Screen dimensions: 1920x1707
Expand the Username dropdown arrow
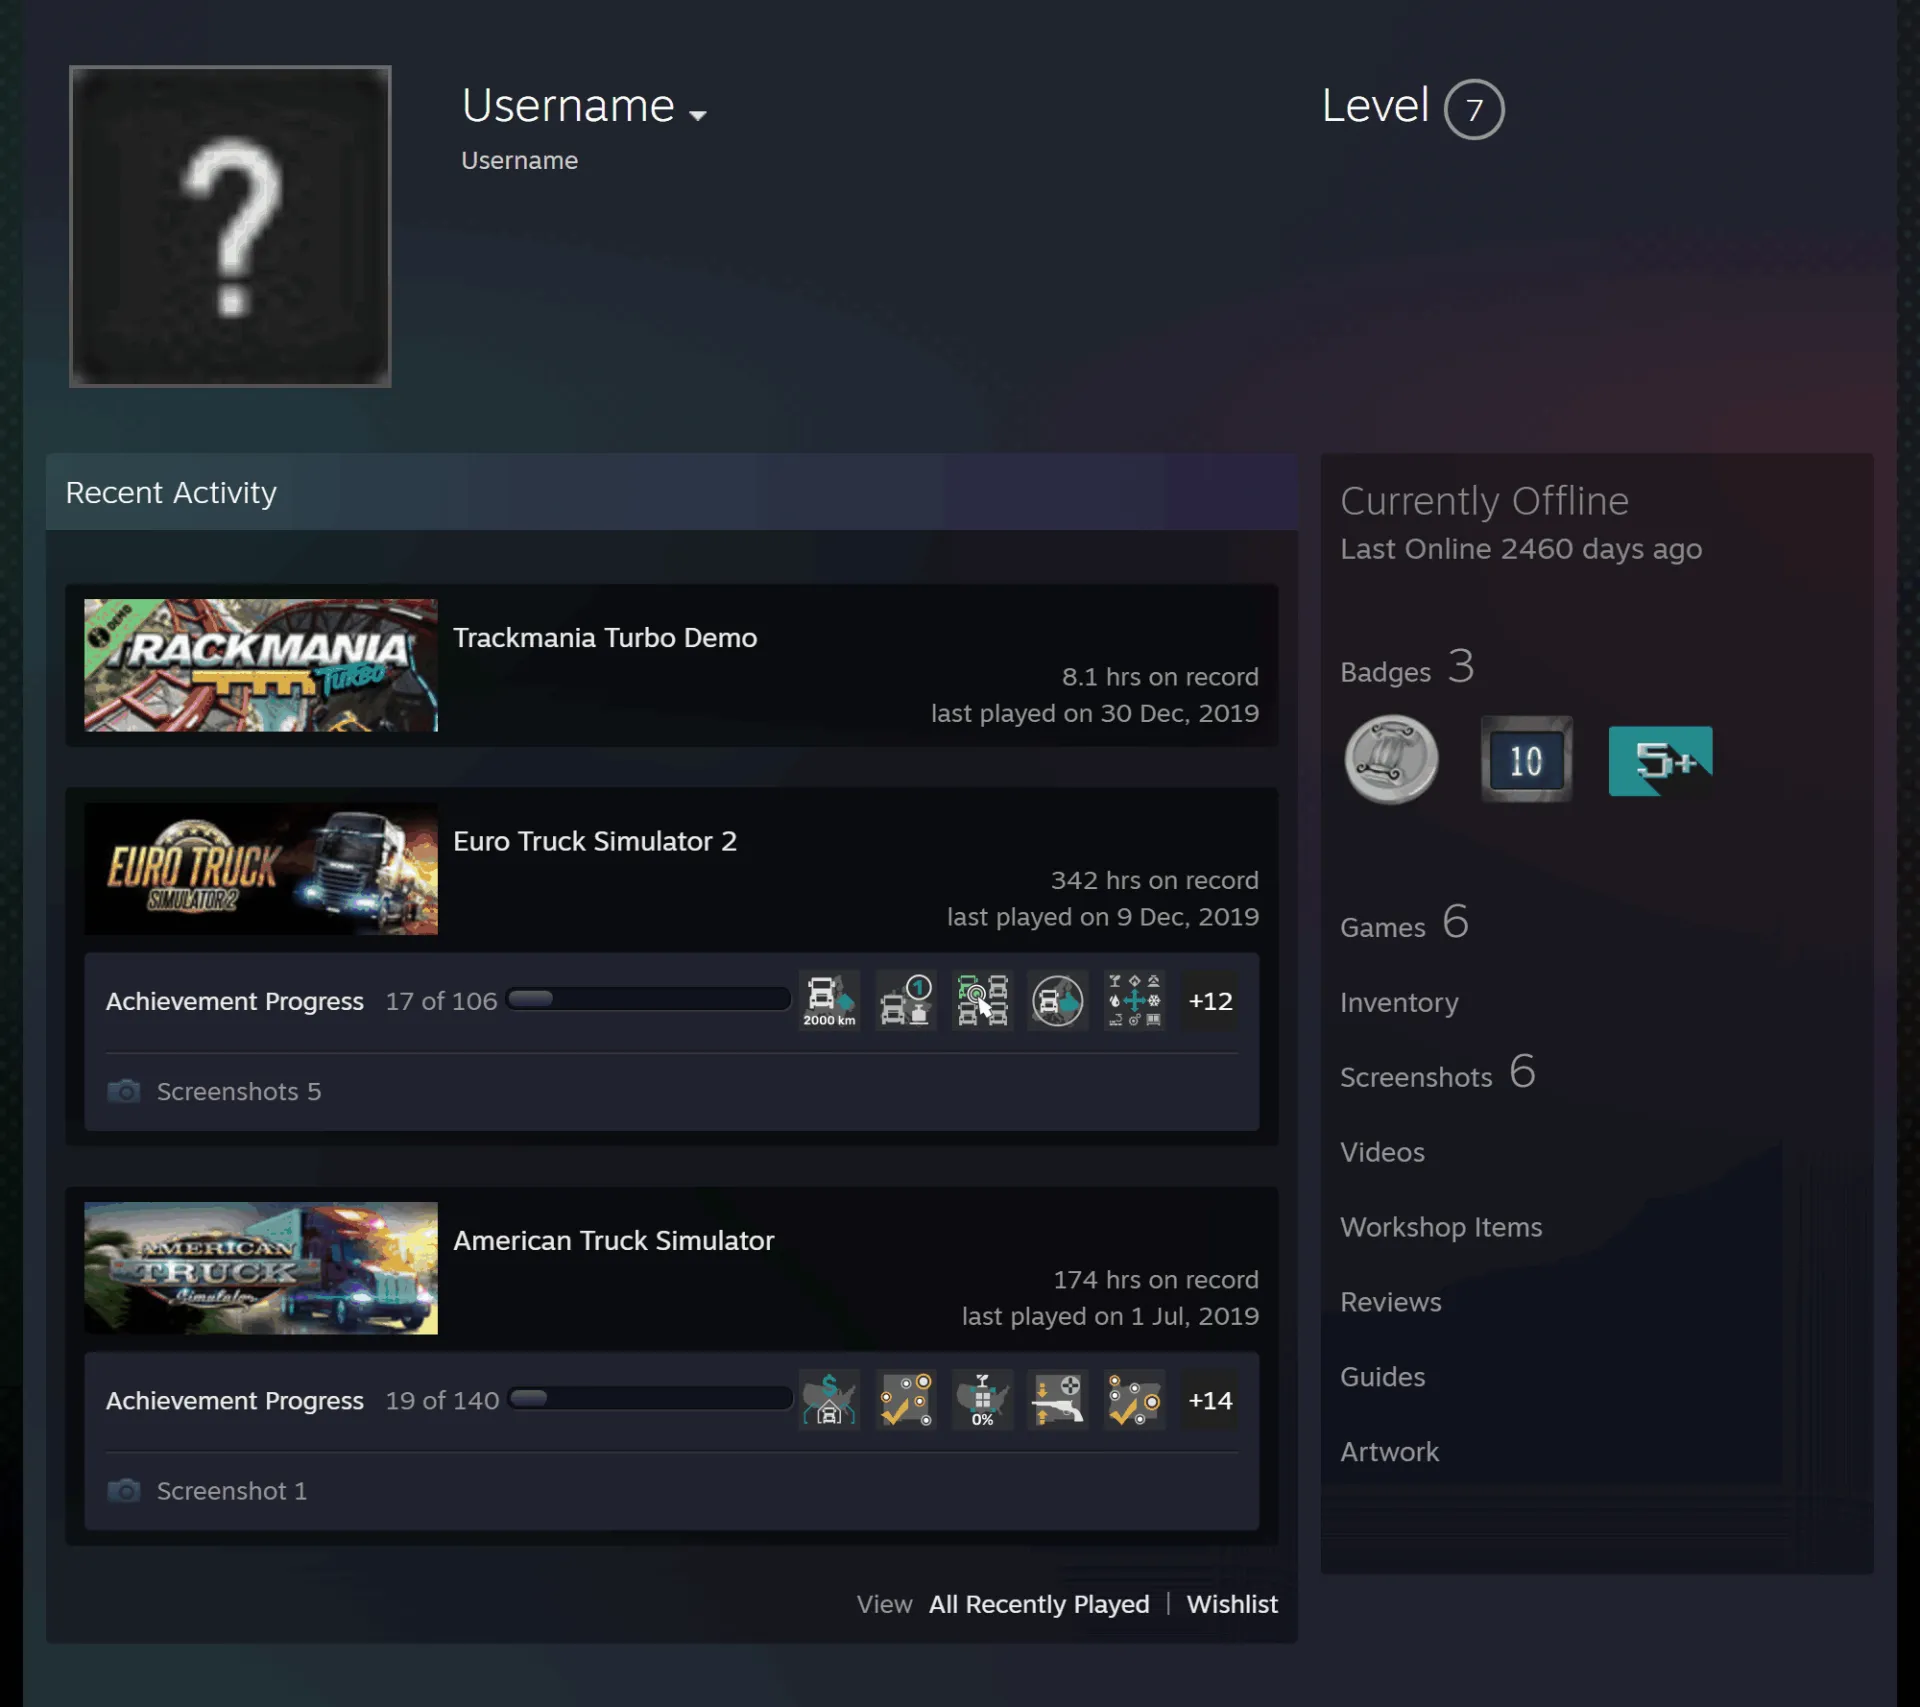click(698, 115)
